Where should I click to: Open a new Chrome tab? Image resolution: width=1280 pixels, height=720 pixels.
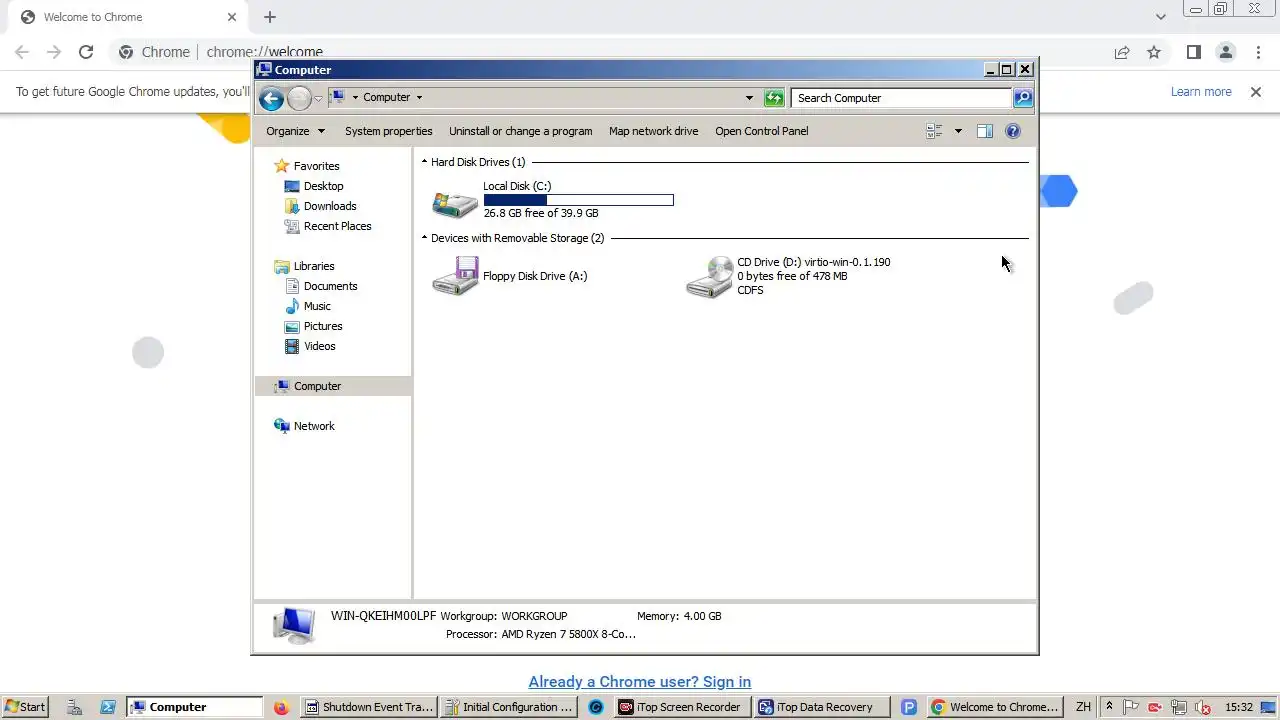click(x=270, y=17)
